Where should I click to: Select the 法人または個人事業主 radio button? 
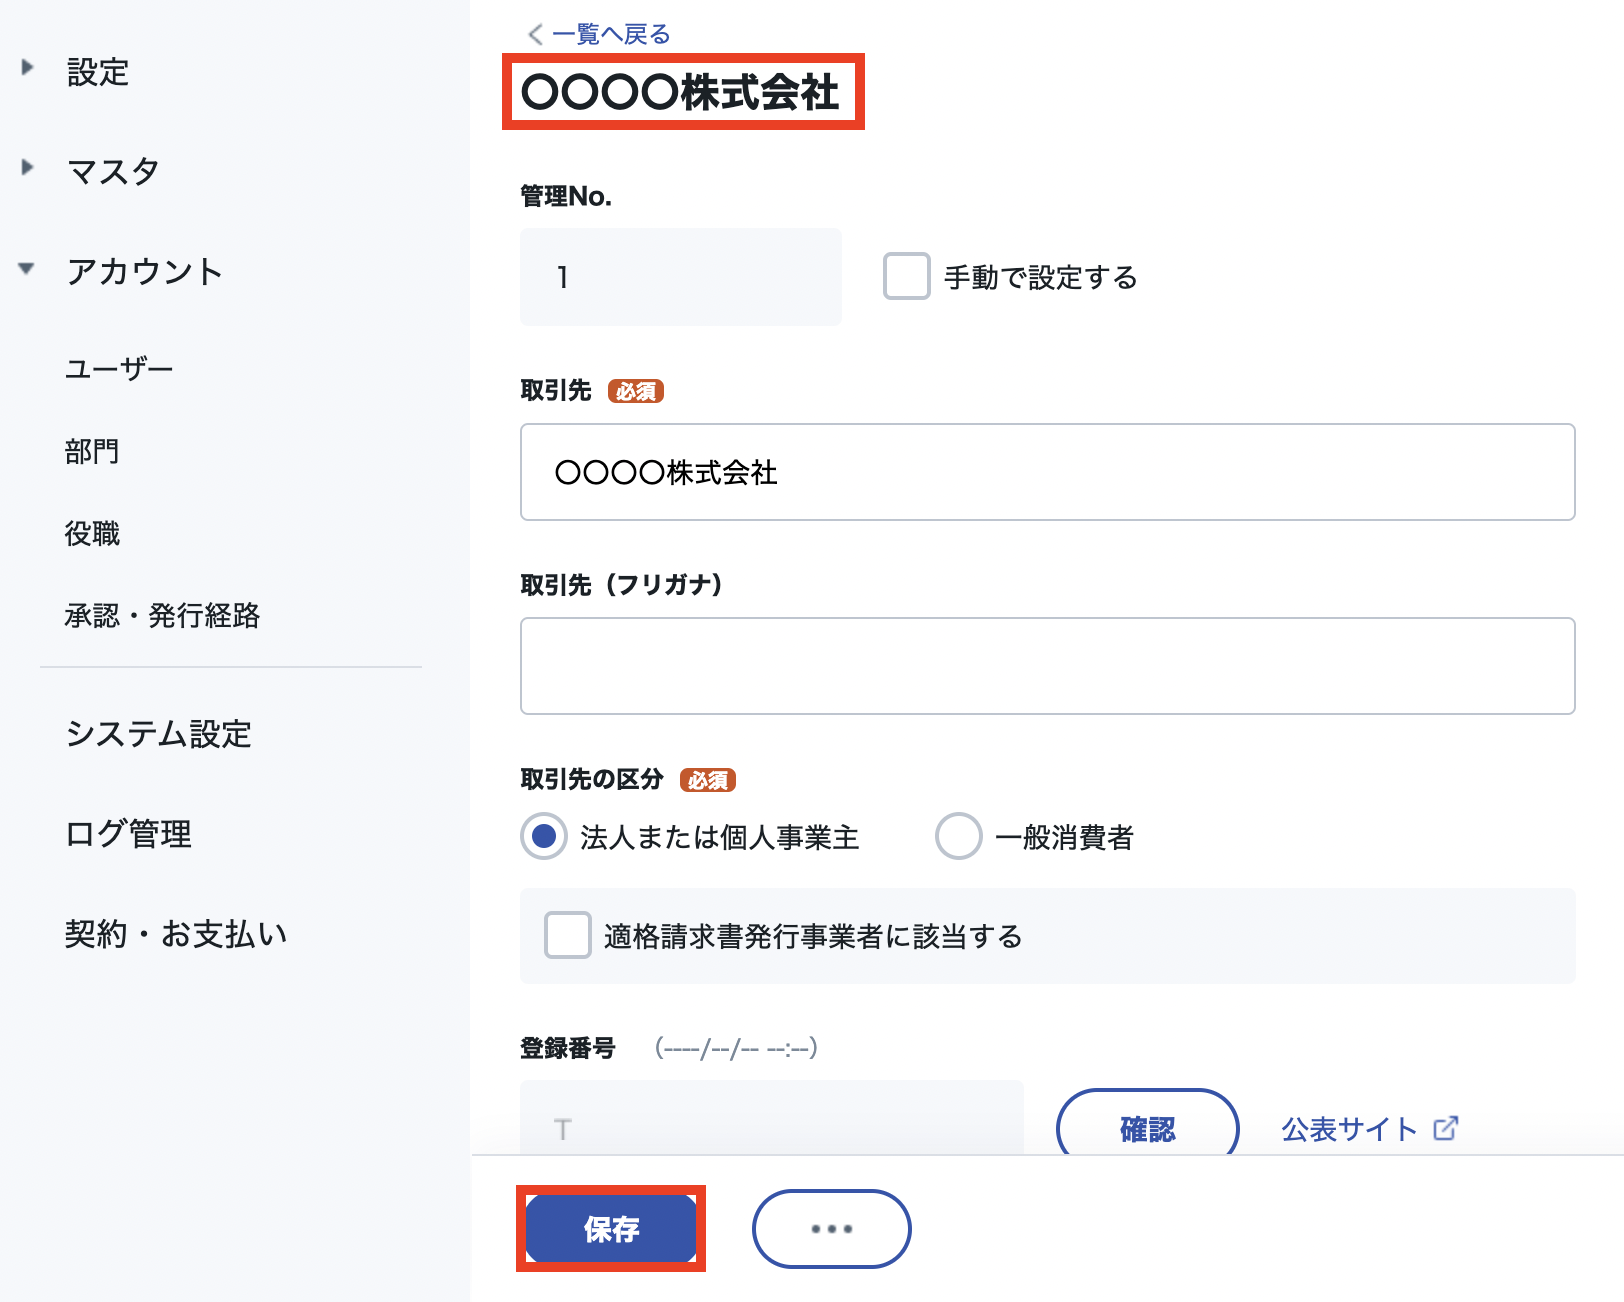(x=544, y=836)
